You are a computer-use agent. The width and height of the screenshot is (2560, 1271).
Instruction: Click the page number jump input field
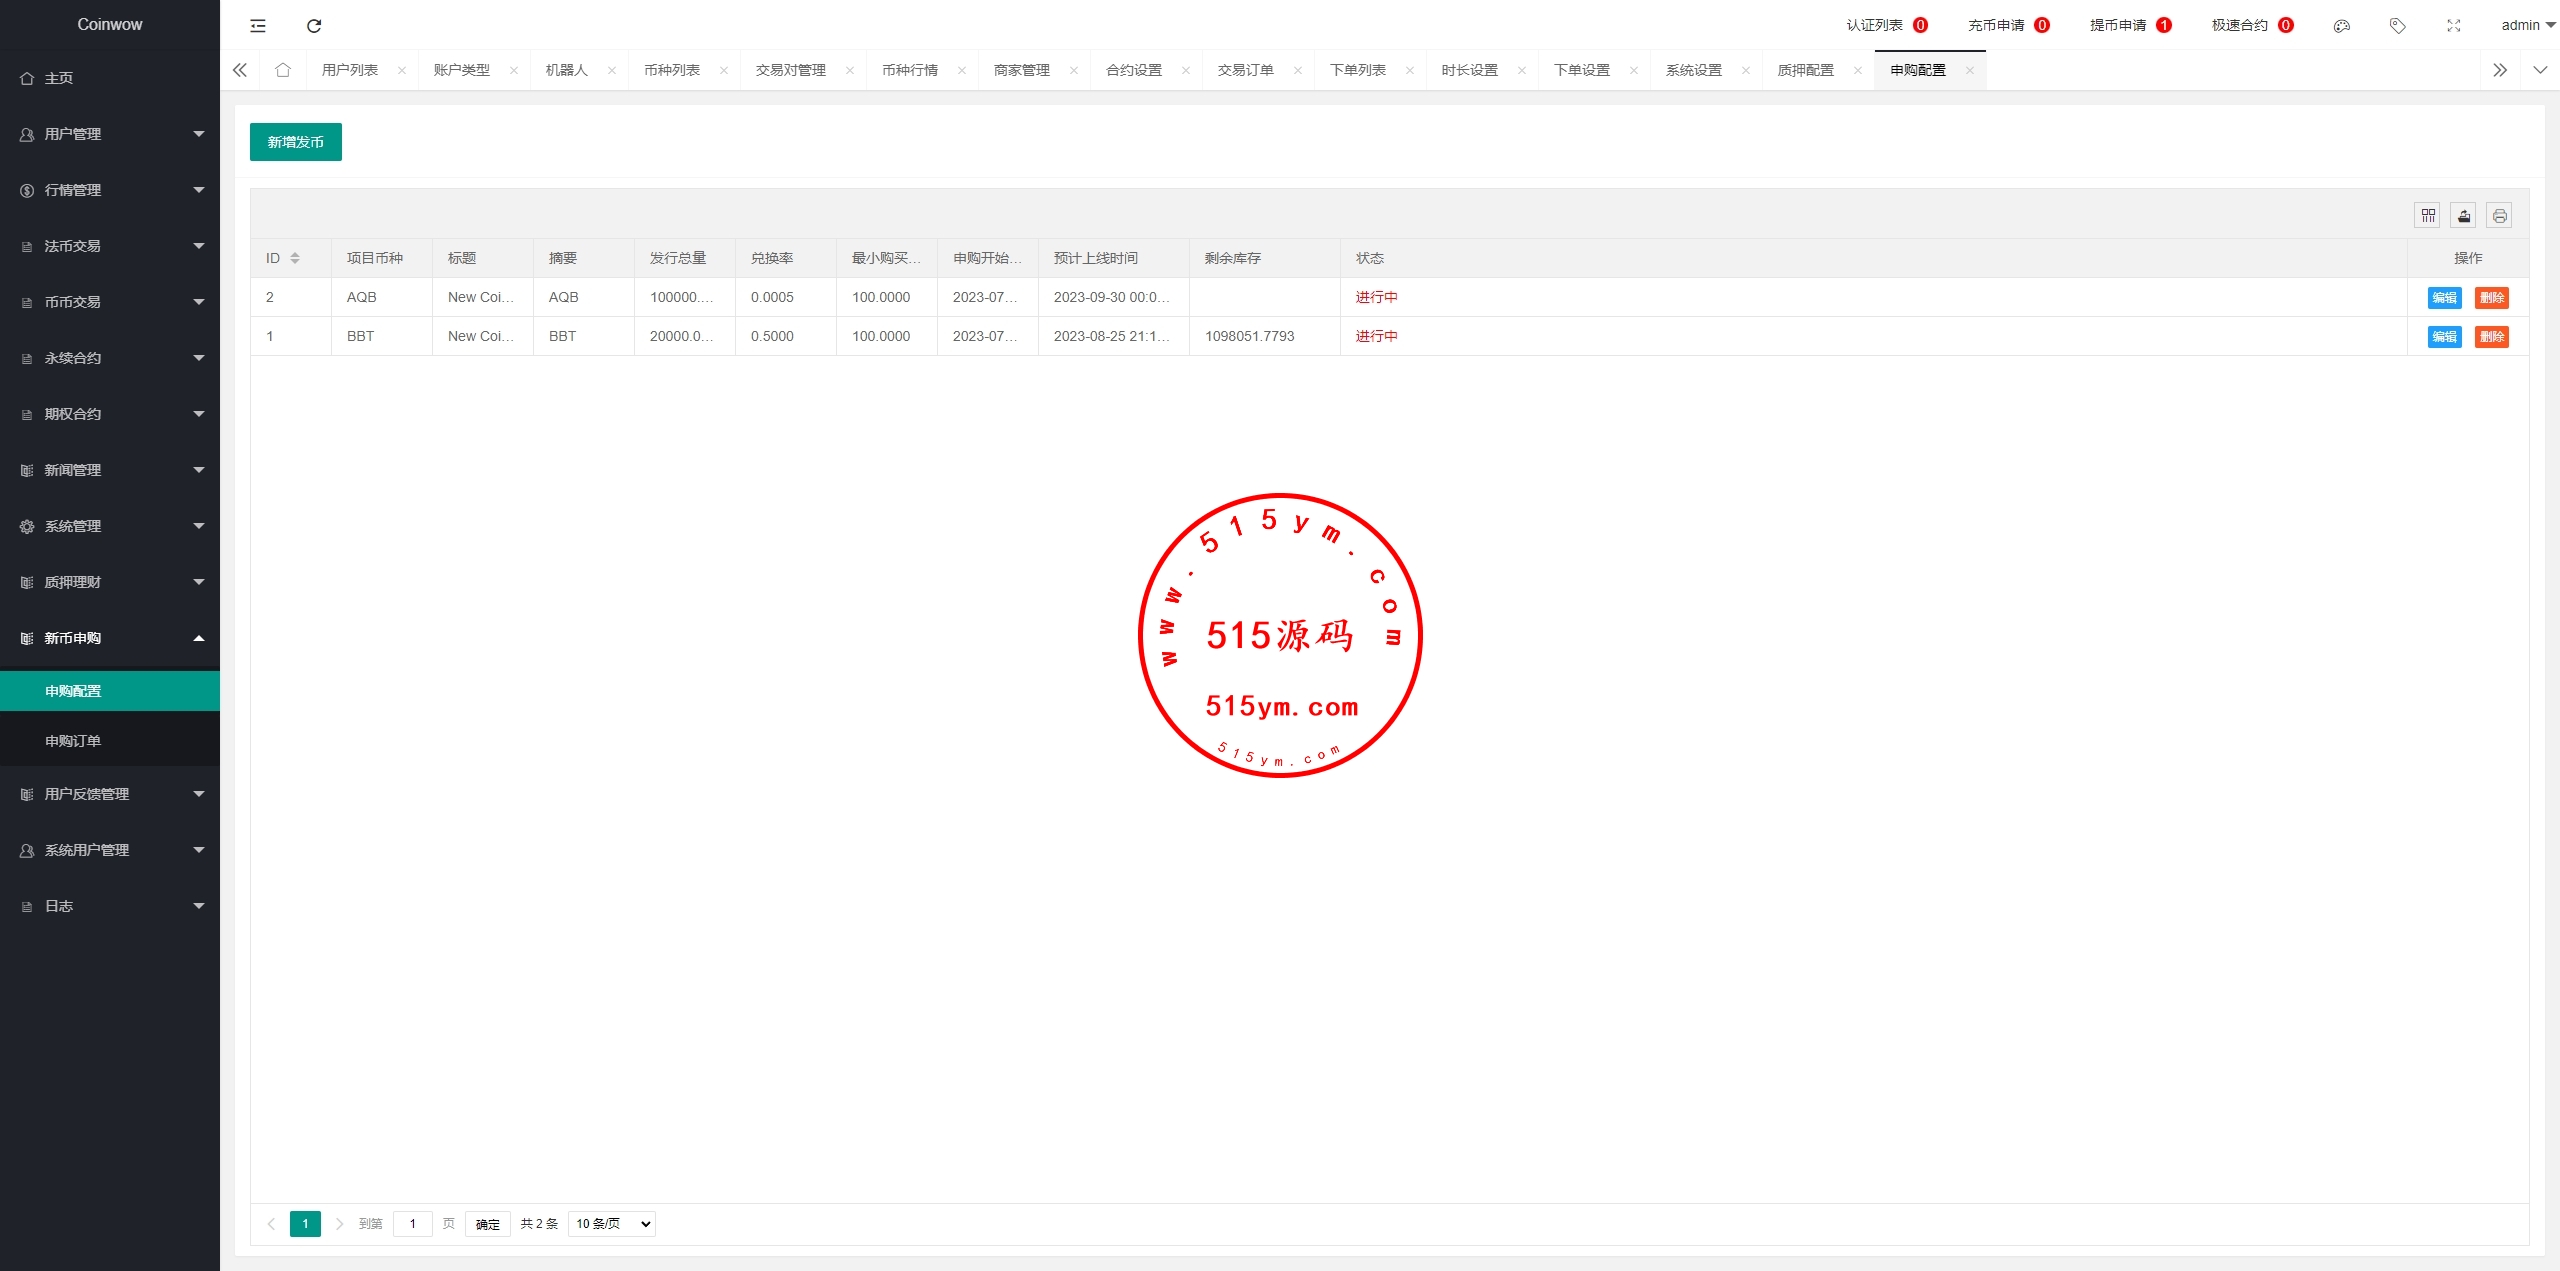coord(412,1223)
